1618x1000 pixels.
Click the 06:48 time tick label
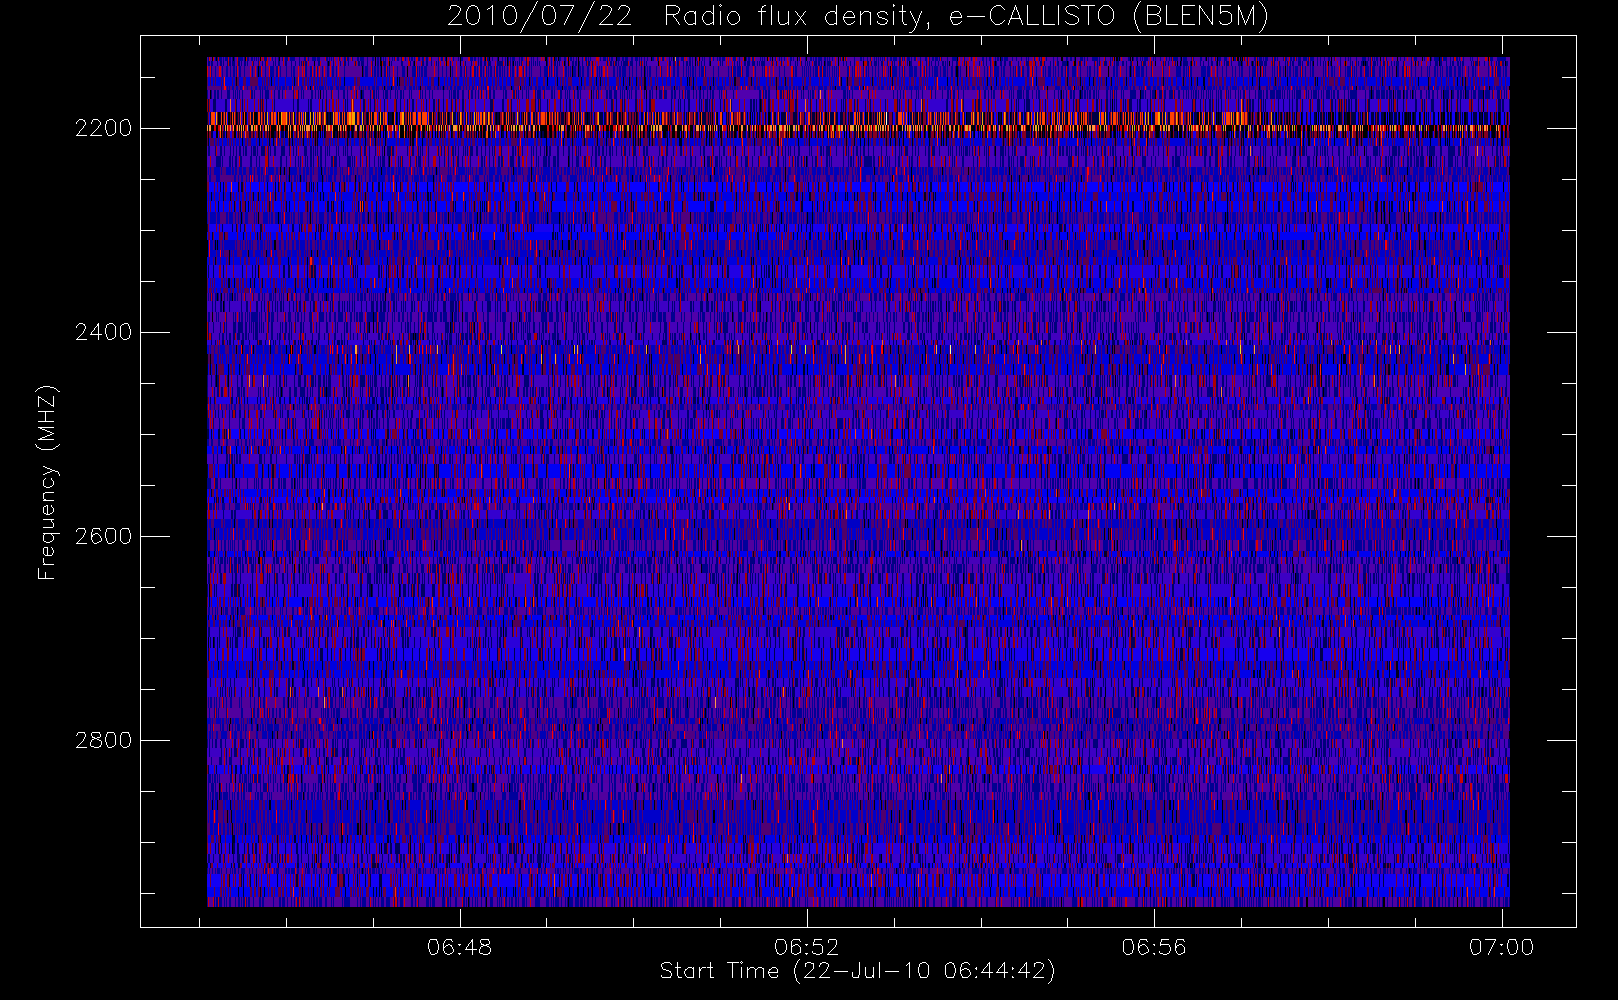pos(459,946)
